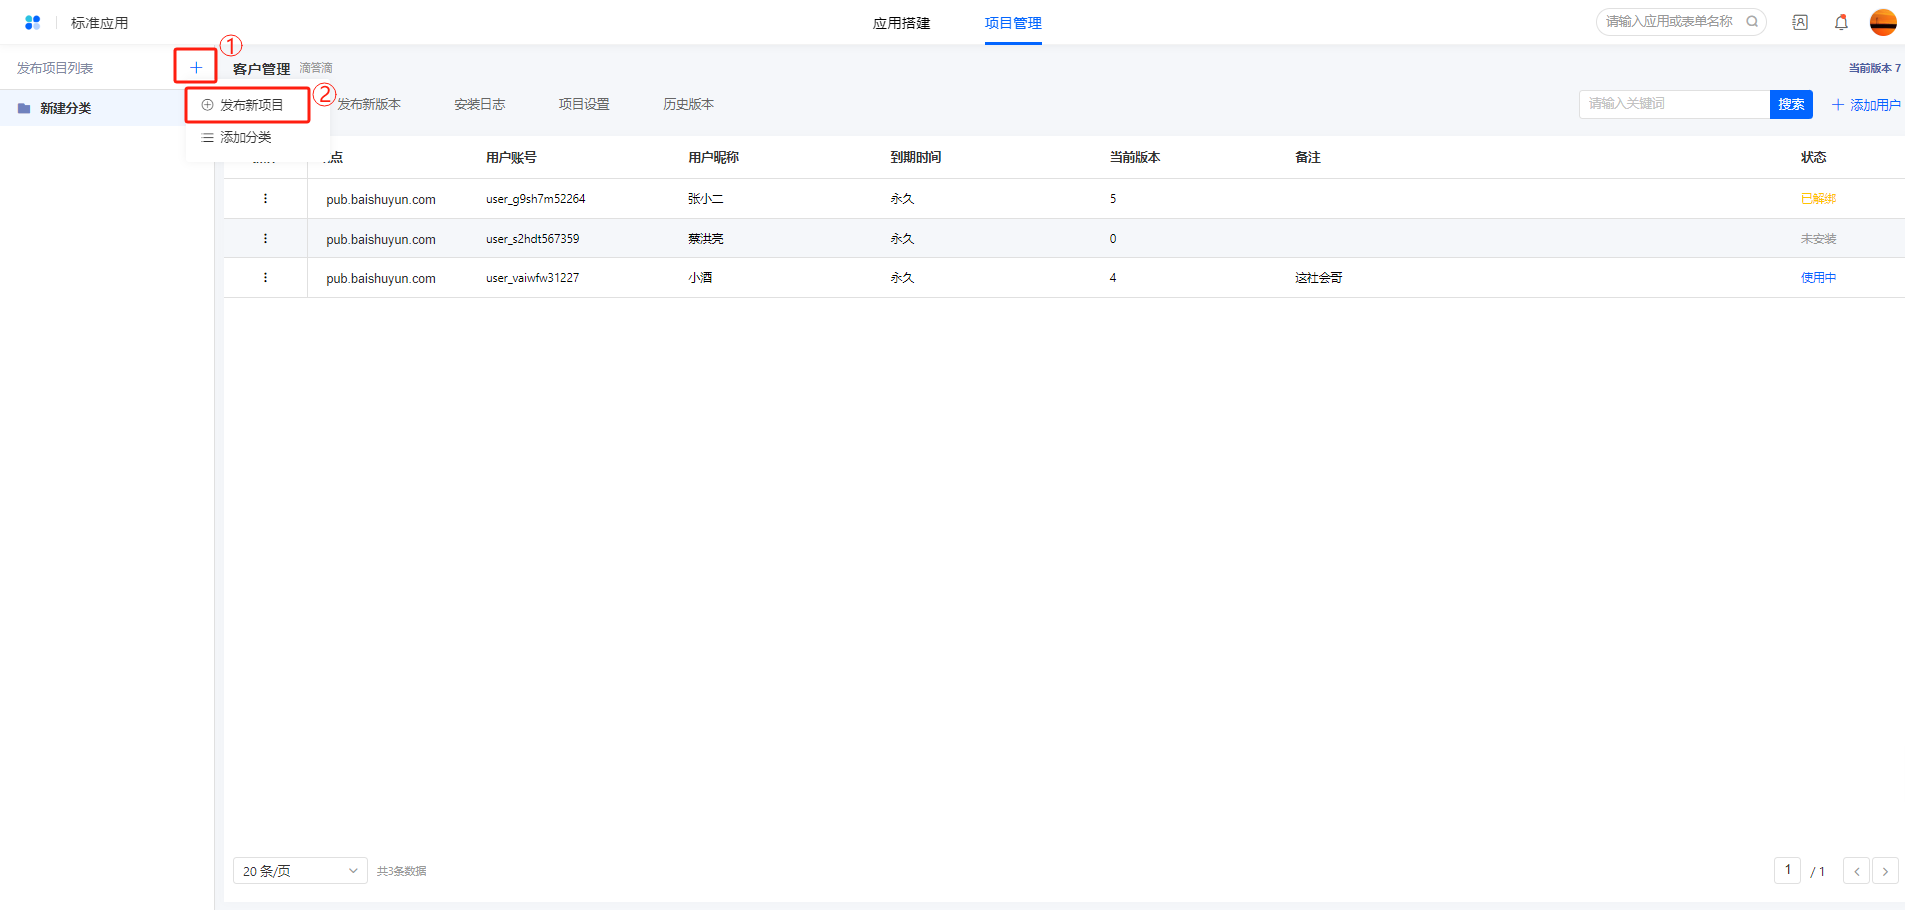Click the app logo icon top left
Image resolution: width=1905 pixels, height=910 pixels.
point(32,22)
